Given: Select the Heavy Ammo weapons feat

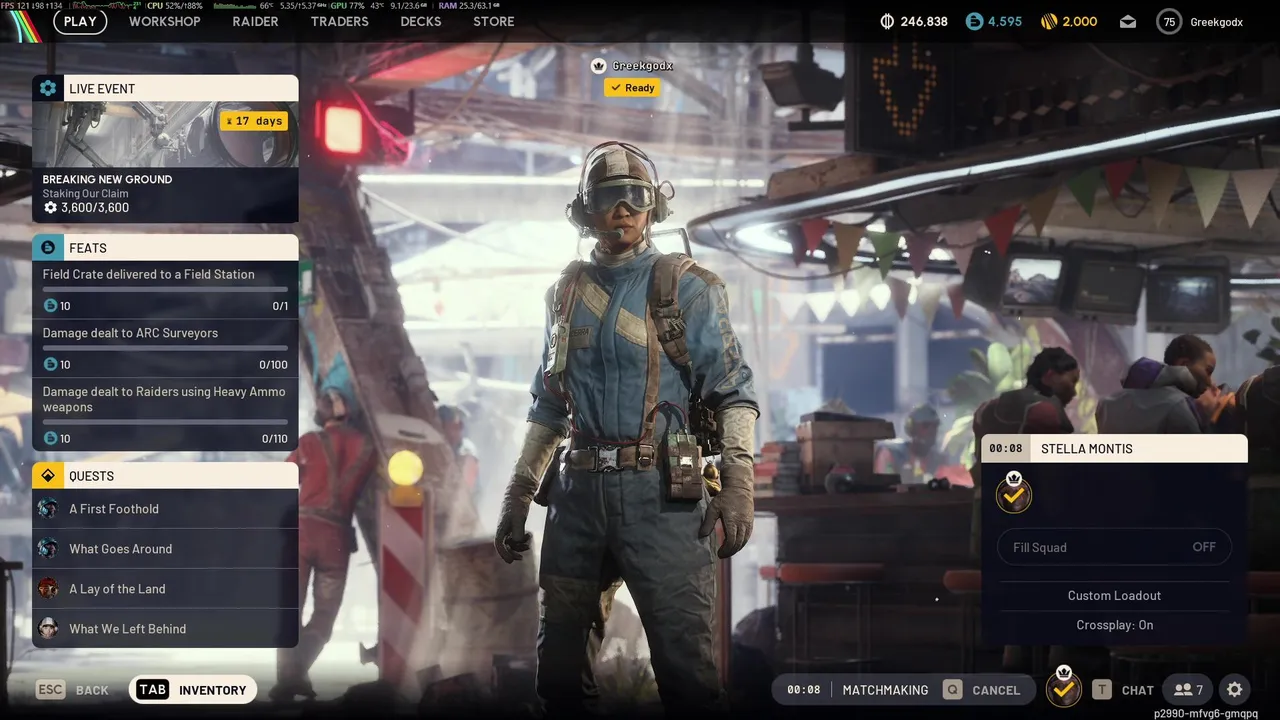Looking at the screenshot, I should pos(165,415).
